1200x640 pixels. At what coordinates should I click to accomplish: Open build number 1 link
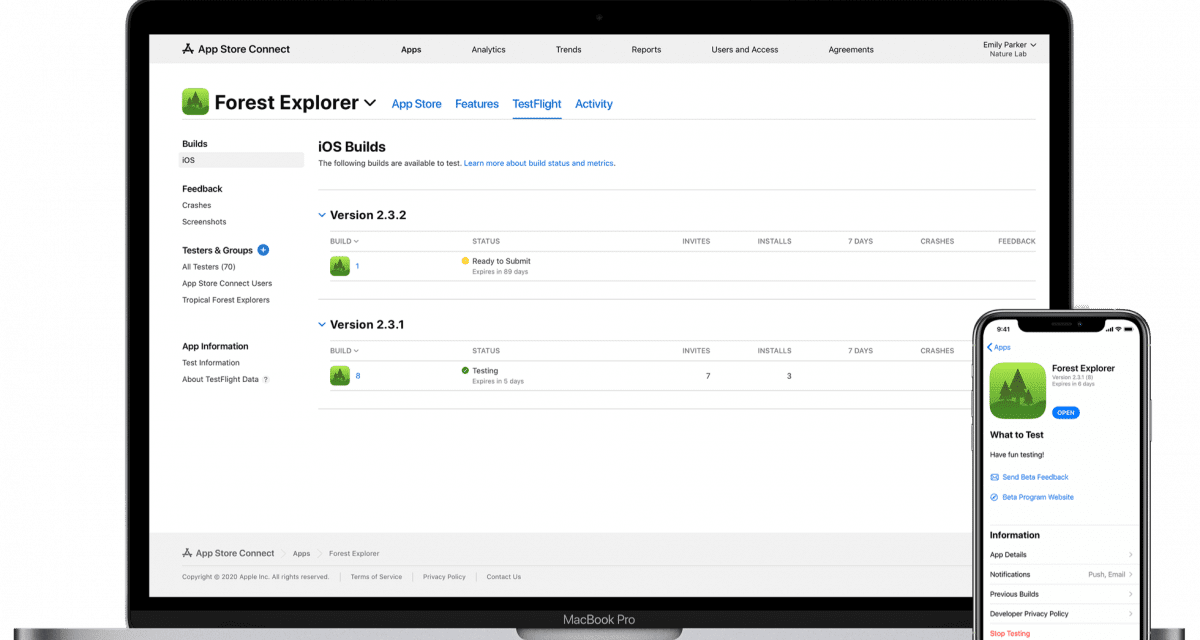(357, 266)
